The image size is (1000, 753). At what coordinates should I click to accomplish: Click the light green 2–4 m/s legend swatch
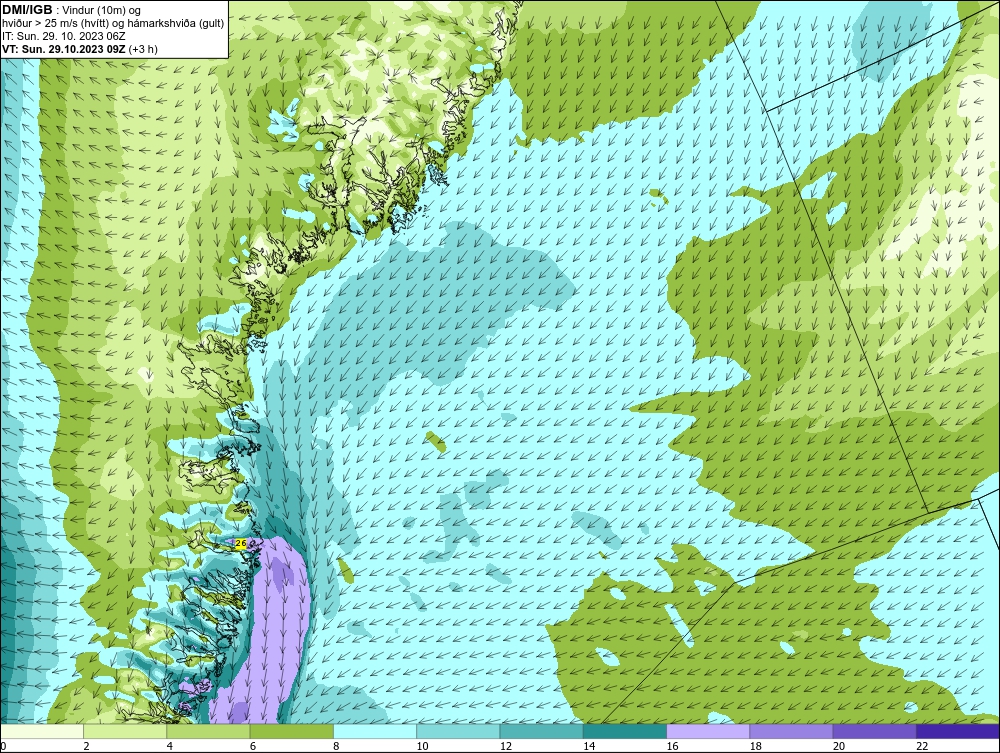click(125, 731)
